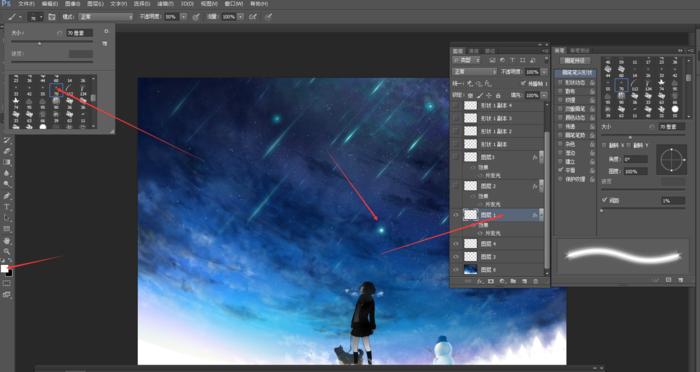Select the Type (T) tool

point(7,207)
